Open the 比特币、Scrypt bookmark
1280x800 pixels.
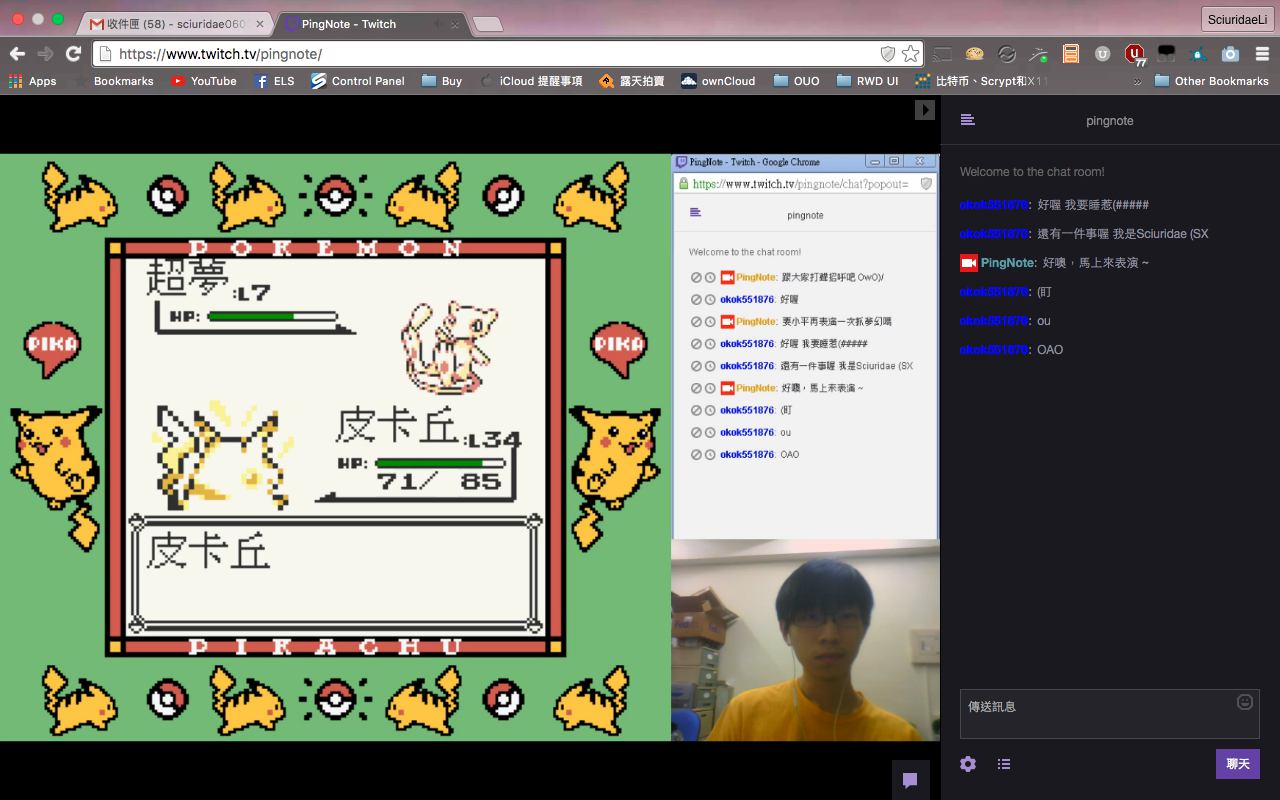(x=981, y=81)
